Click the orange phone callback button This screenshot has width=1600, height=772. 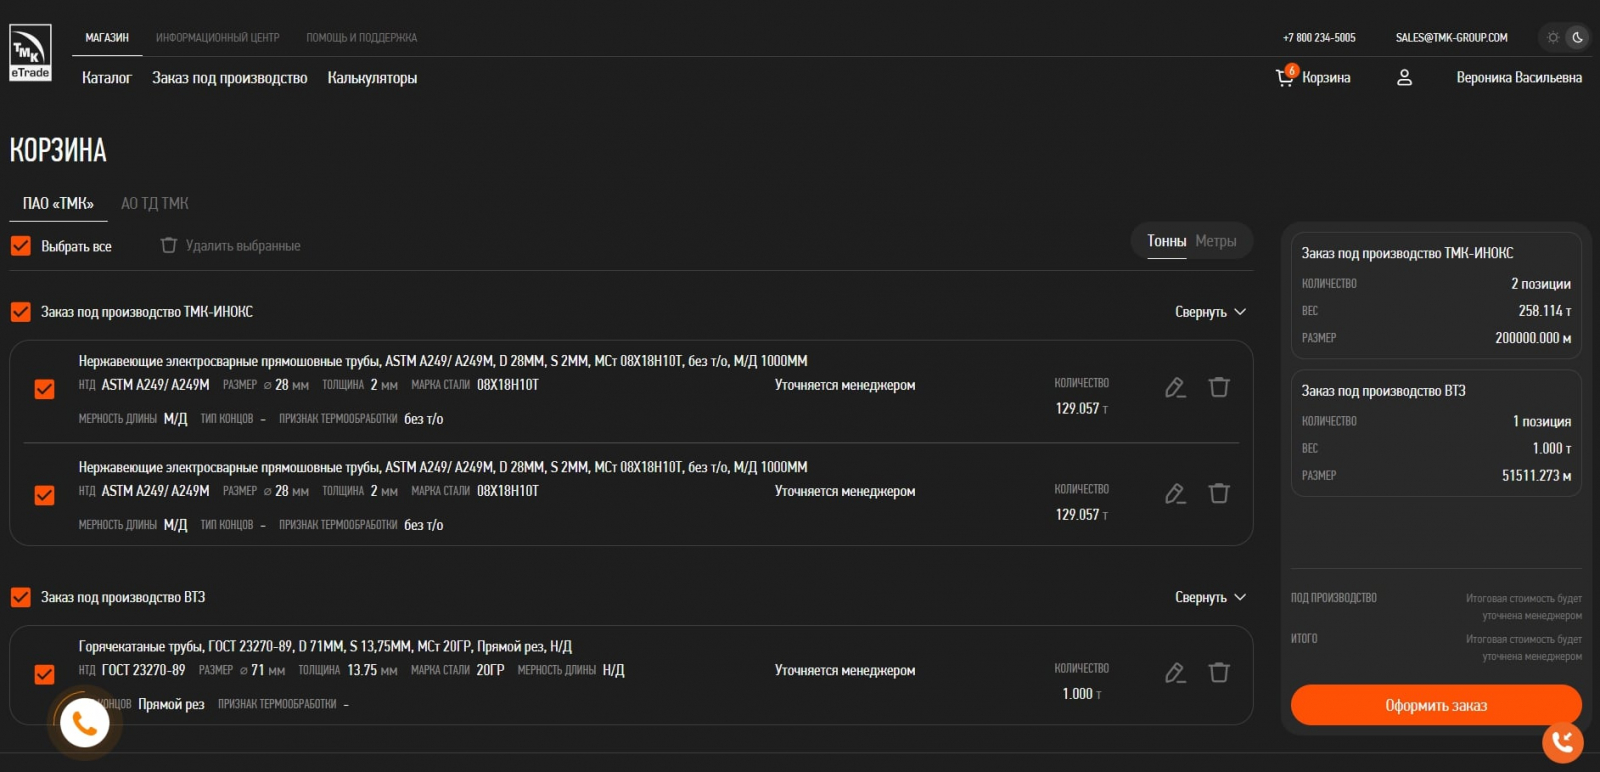point(85,722)
